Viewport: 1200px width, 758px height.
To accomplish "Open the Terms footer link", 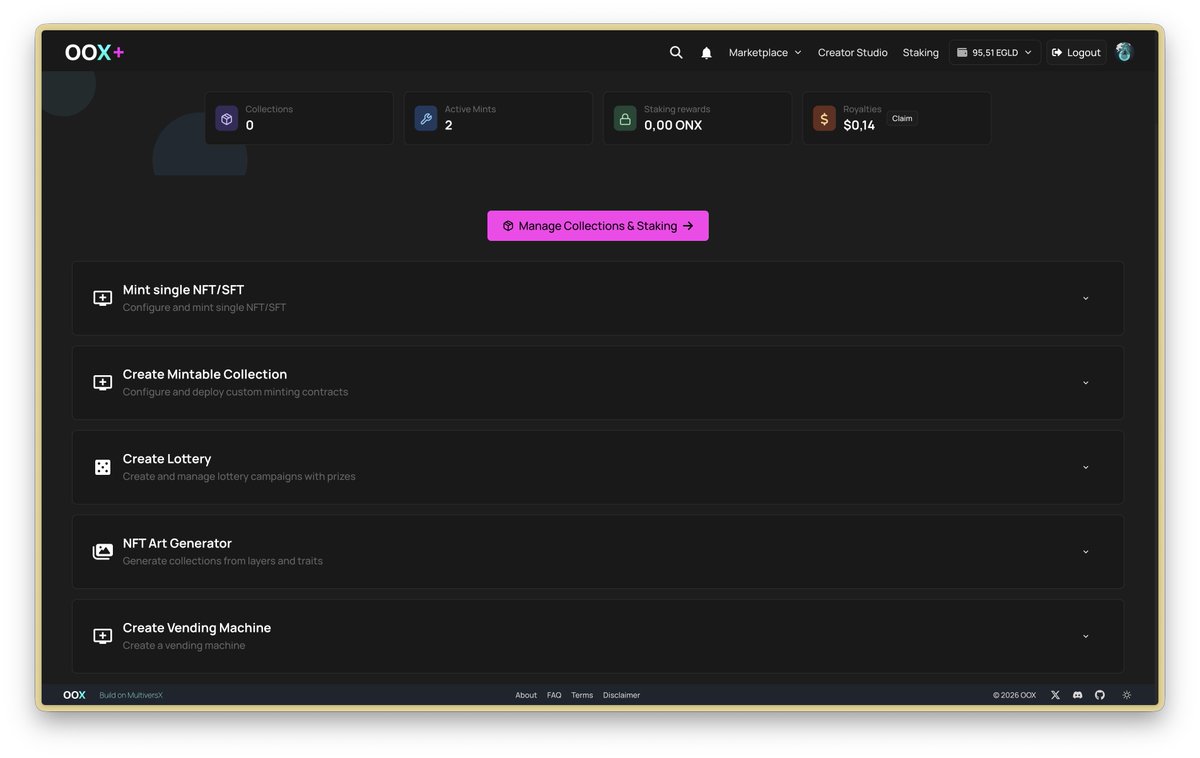I will 582,695.
